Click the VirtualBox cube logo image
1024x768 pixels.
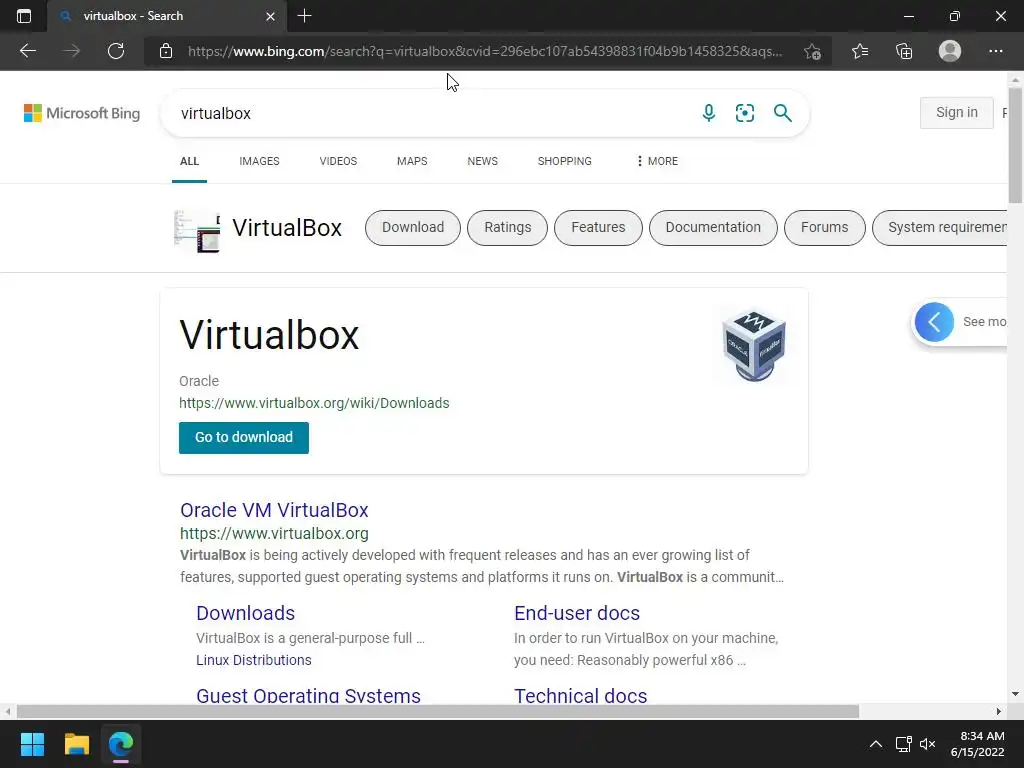[754, 345]
